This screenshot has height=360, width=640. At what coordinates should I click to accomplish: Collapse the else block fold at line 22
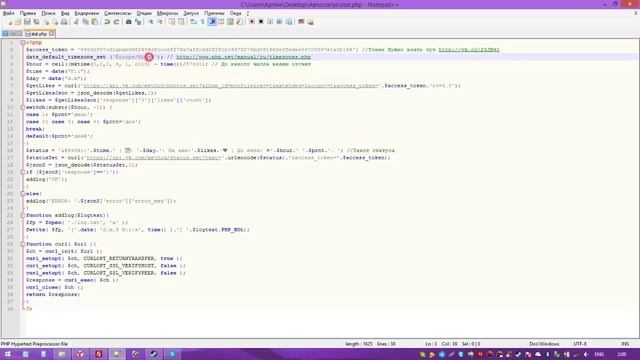(x=23, y=194)
